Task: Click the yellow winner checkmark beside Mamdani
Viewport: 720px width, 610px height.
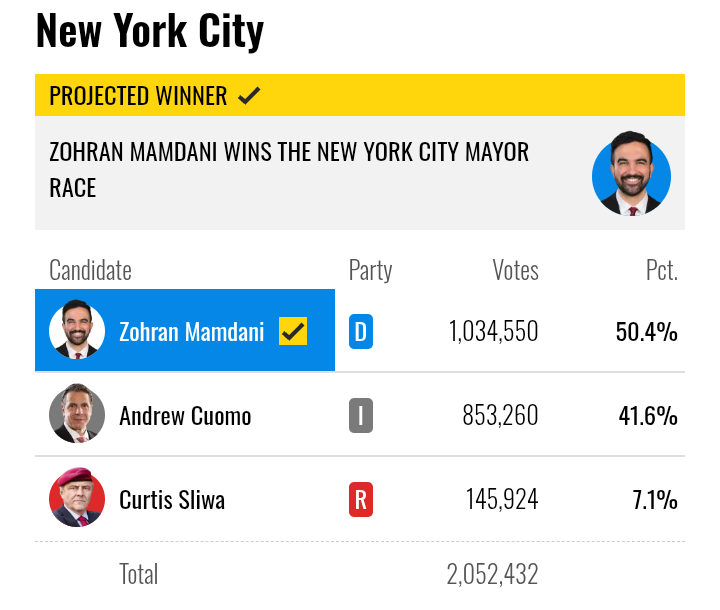Action: 293,331
